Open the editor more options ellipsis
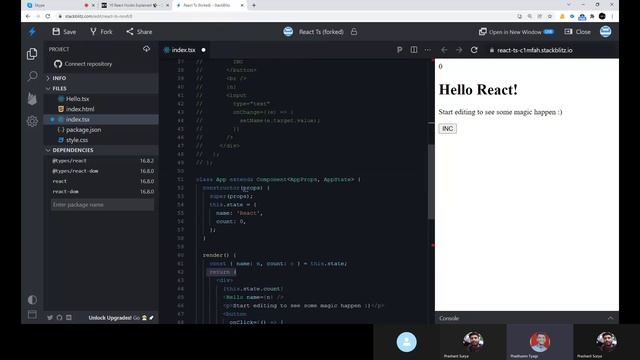This screenshot has height=360, width=640. pyautogui.click(x=427, y=50)
